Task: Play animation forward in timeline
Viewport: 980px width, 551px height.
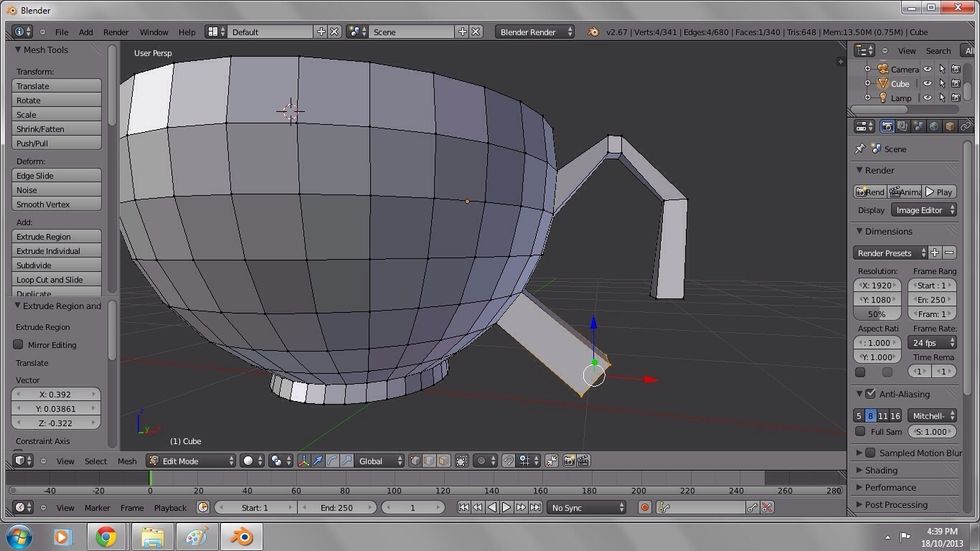Action: tap(507, 508)
